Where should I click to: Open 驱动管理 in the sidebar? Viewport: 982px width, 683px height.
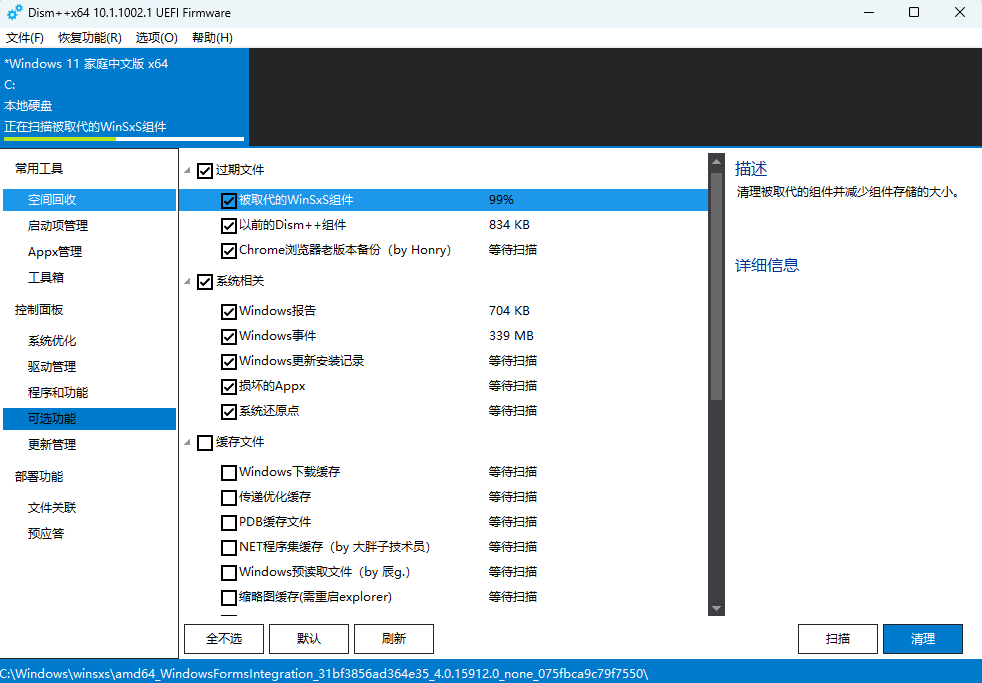click(x=52, y=366)
